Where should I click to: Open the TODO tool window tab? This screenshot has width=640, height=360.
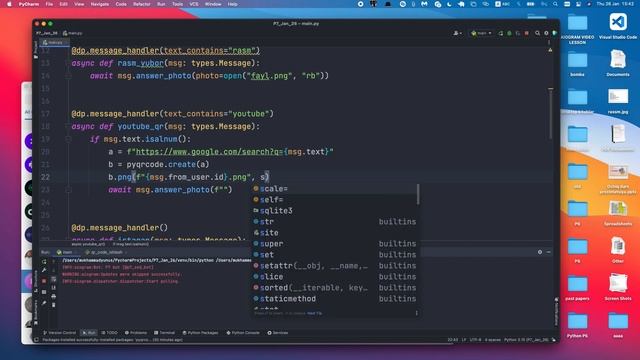(109, 333)
